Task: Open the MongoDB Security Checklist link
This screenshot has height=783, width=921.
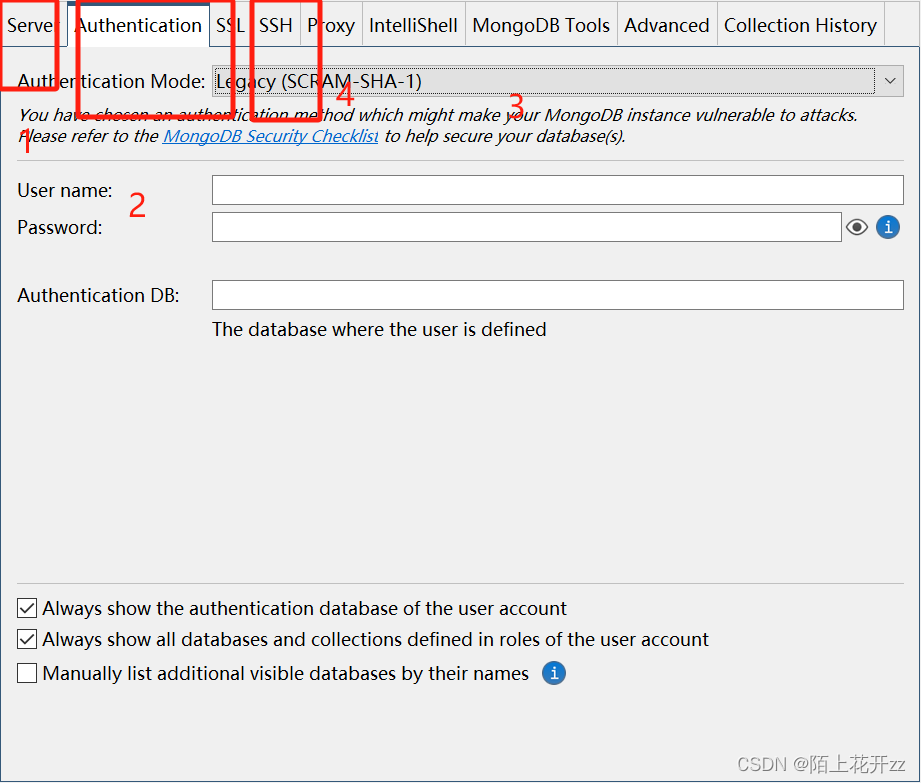Action: 270,136
